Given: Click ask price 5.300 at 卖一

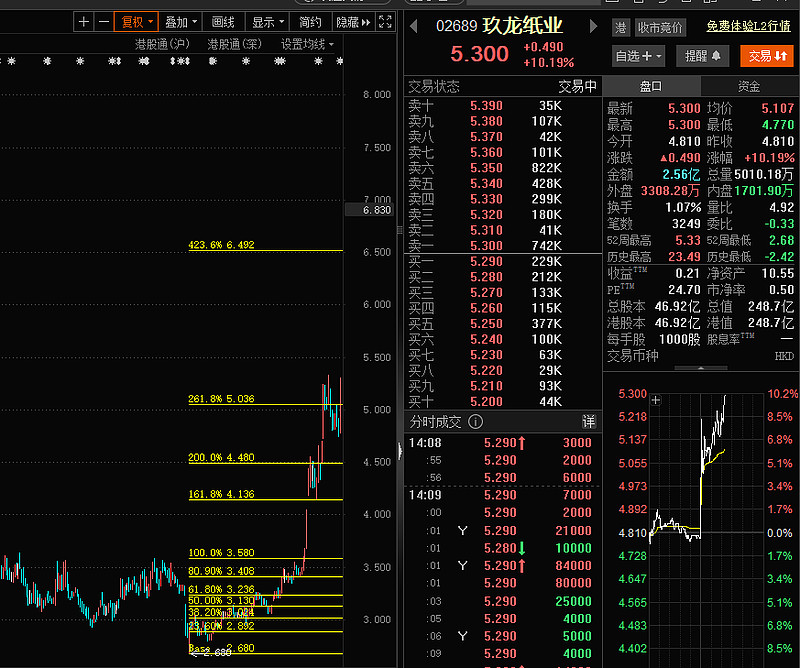Looking at the screenshot, I should (x=486, y=245).
